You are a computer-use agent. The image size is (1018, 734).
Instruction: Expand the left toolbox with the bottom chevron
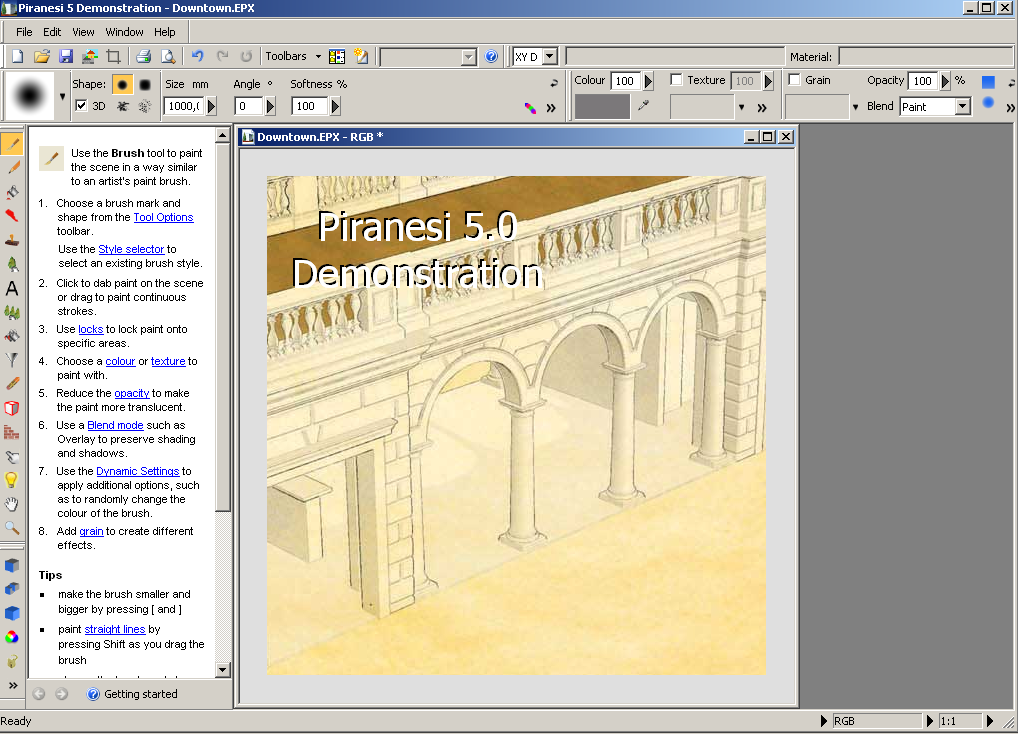coord(12,685)
